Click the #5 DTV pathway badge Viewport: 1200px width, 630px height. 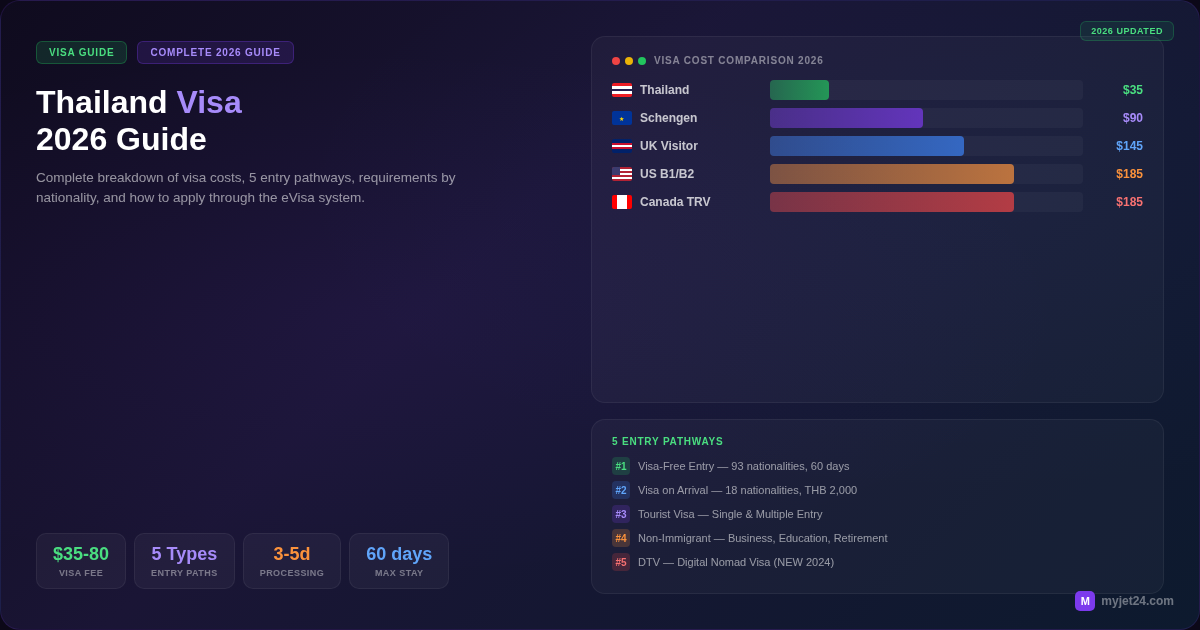click(x=621, y=562)
